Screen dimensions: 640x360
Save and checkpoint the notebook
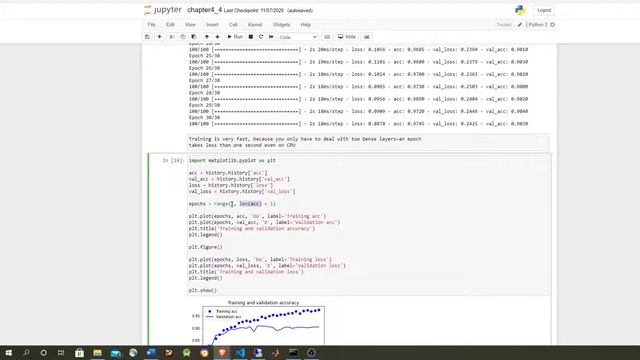pyautogui.click(x=147, y=37)
